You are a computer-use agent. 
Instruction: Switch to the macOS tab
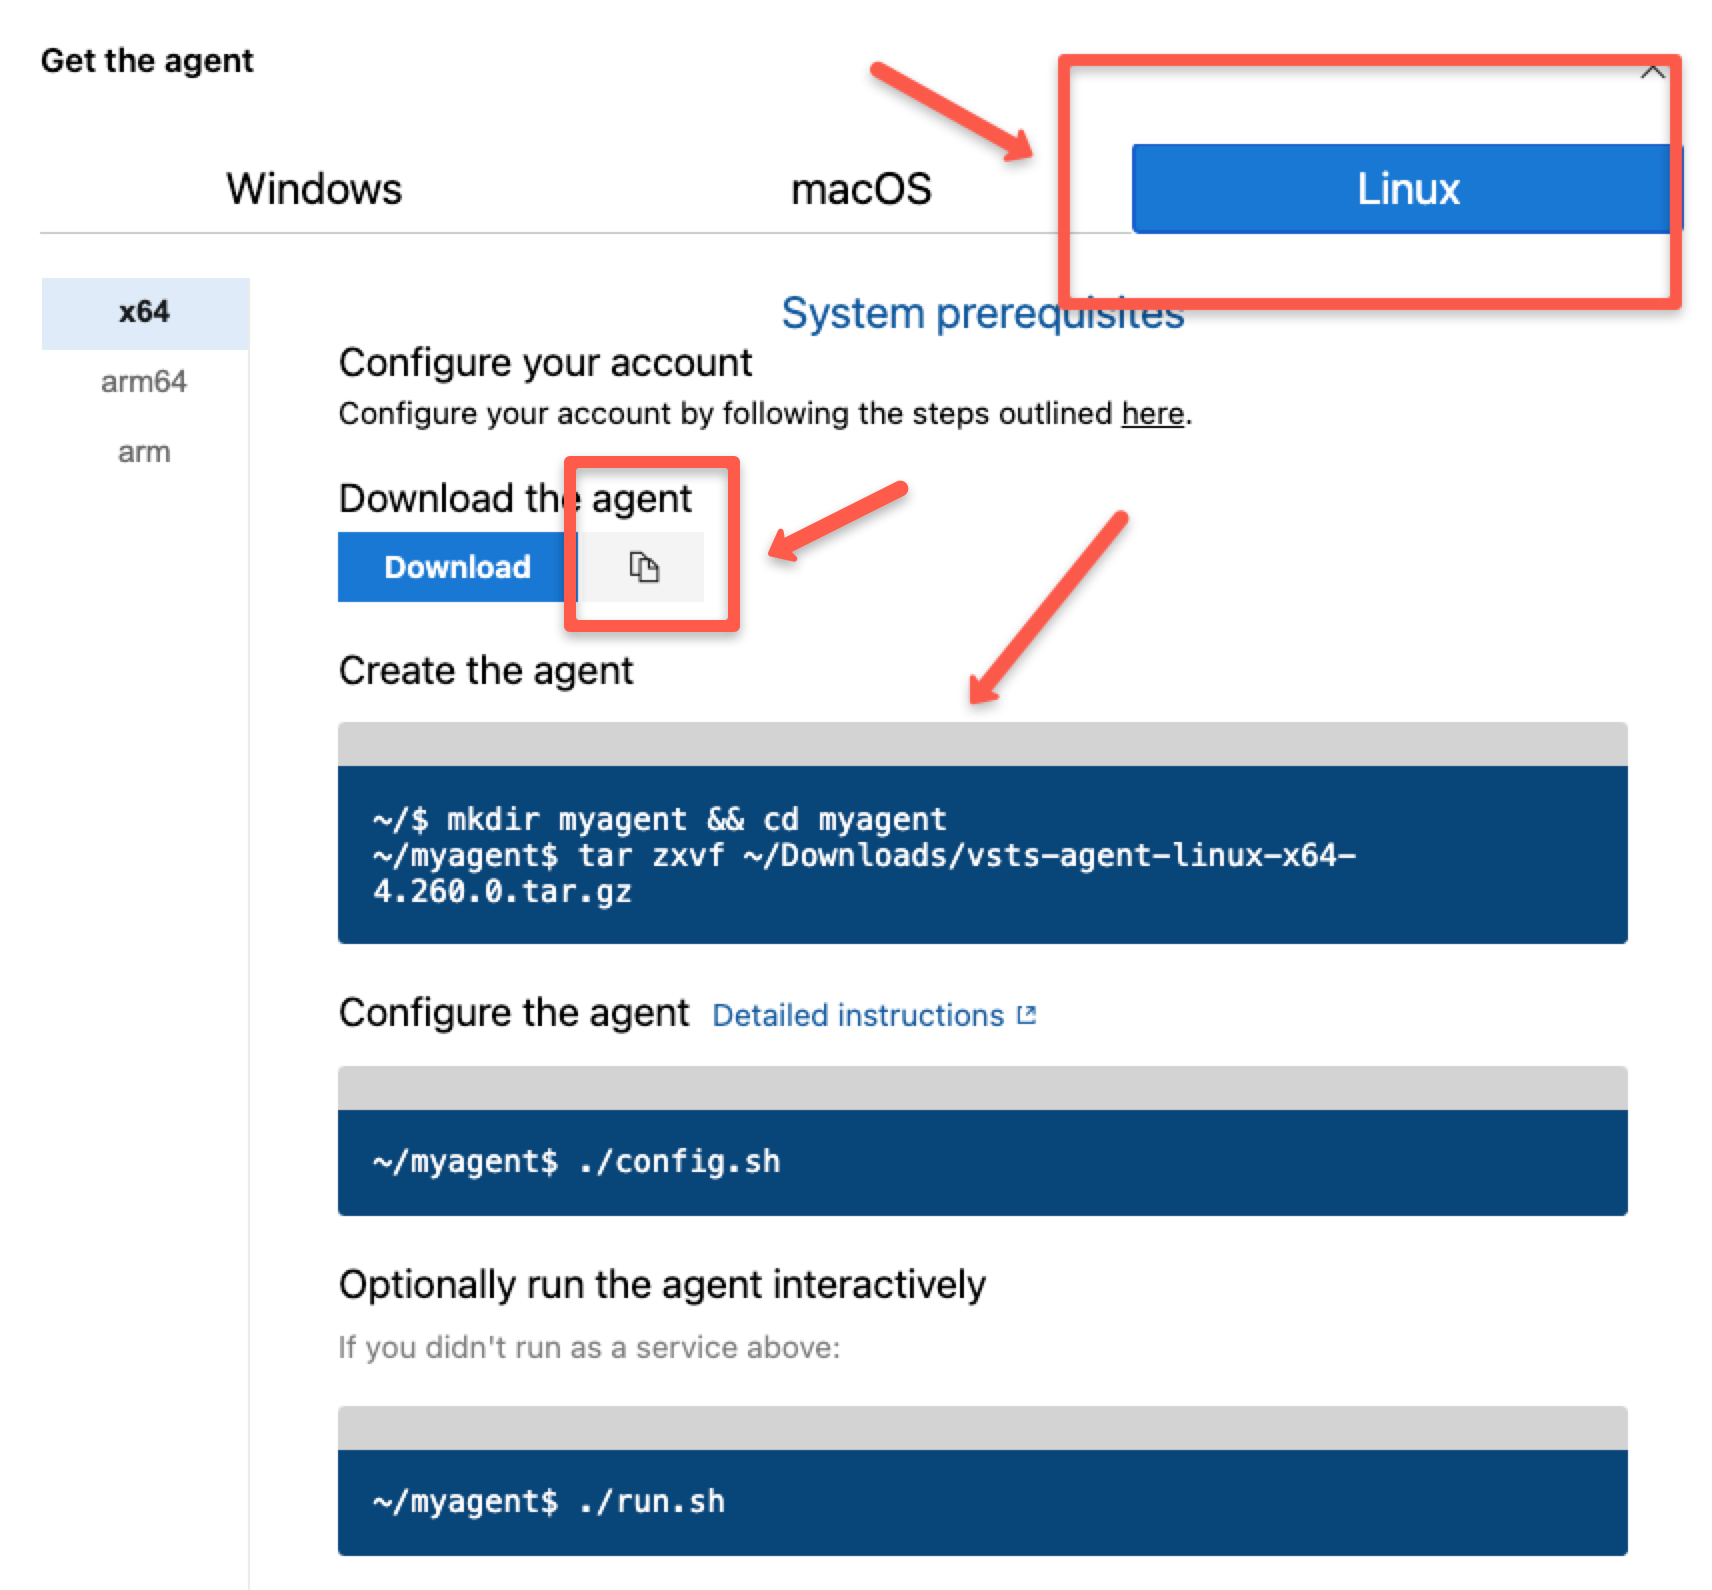click(860, 188)
